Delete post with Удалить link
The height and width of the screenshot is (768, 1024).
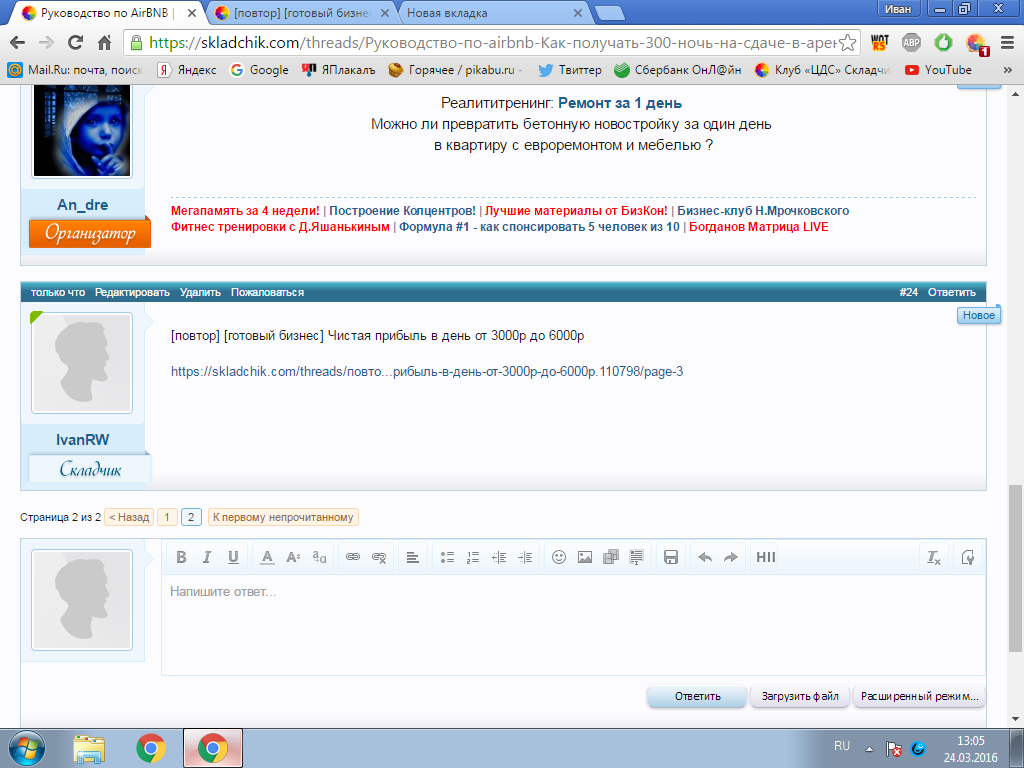click(200, 293)
